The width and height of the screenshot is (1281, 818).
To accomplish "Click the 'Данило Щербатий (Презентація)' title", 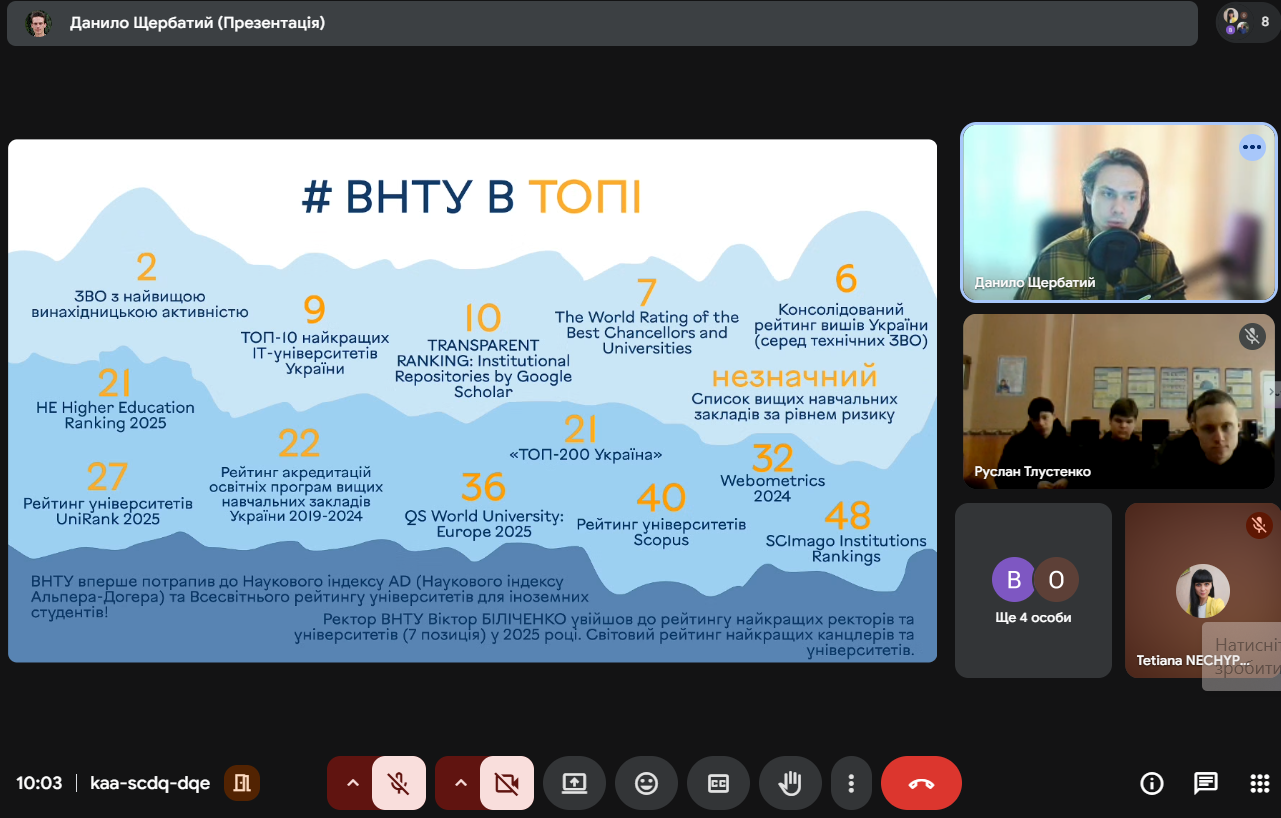I will pos(197,23).
